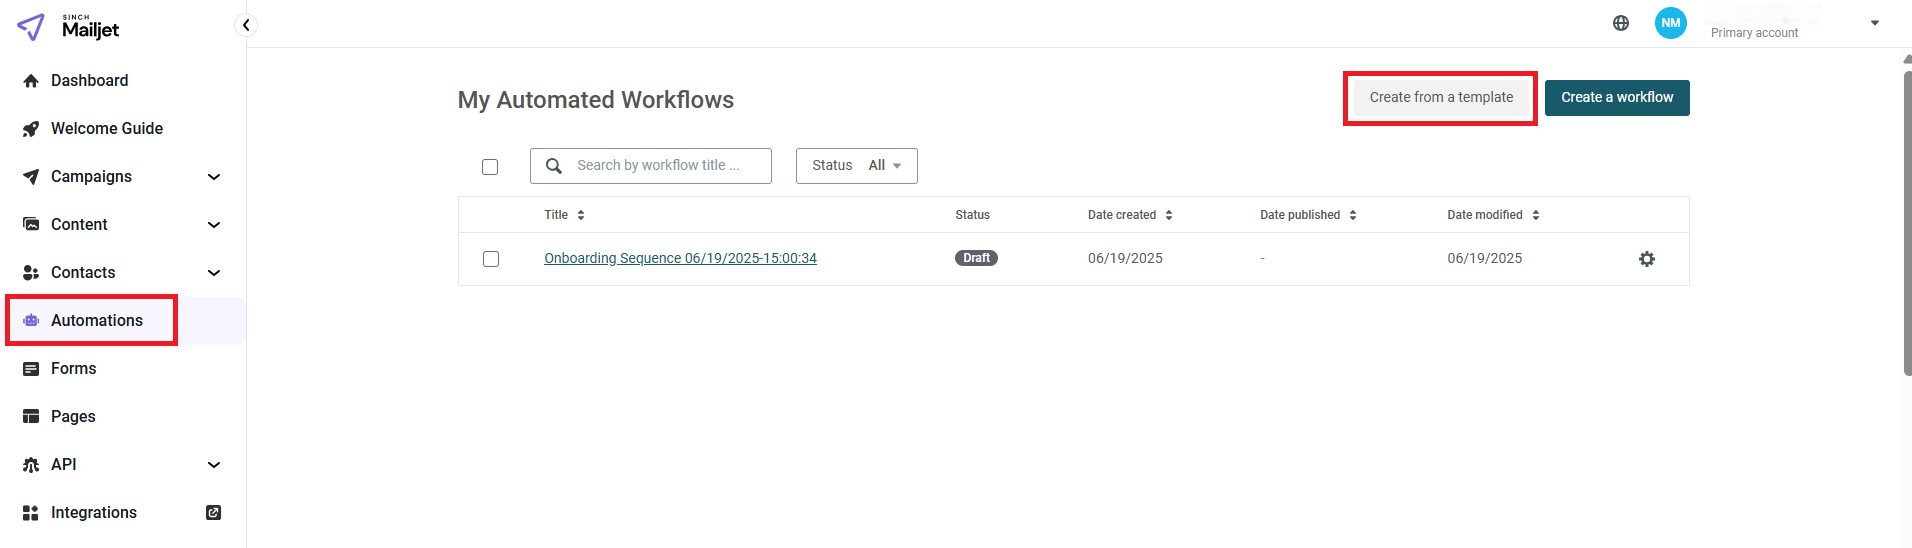Viewport: 1912px width, 548px height.
Task: Check the Onboarding Sequence row checkbox
Action: click(491, 259)
